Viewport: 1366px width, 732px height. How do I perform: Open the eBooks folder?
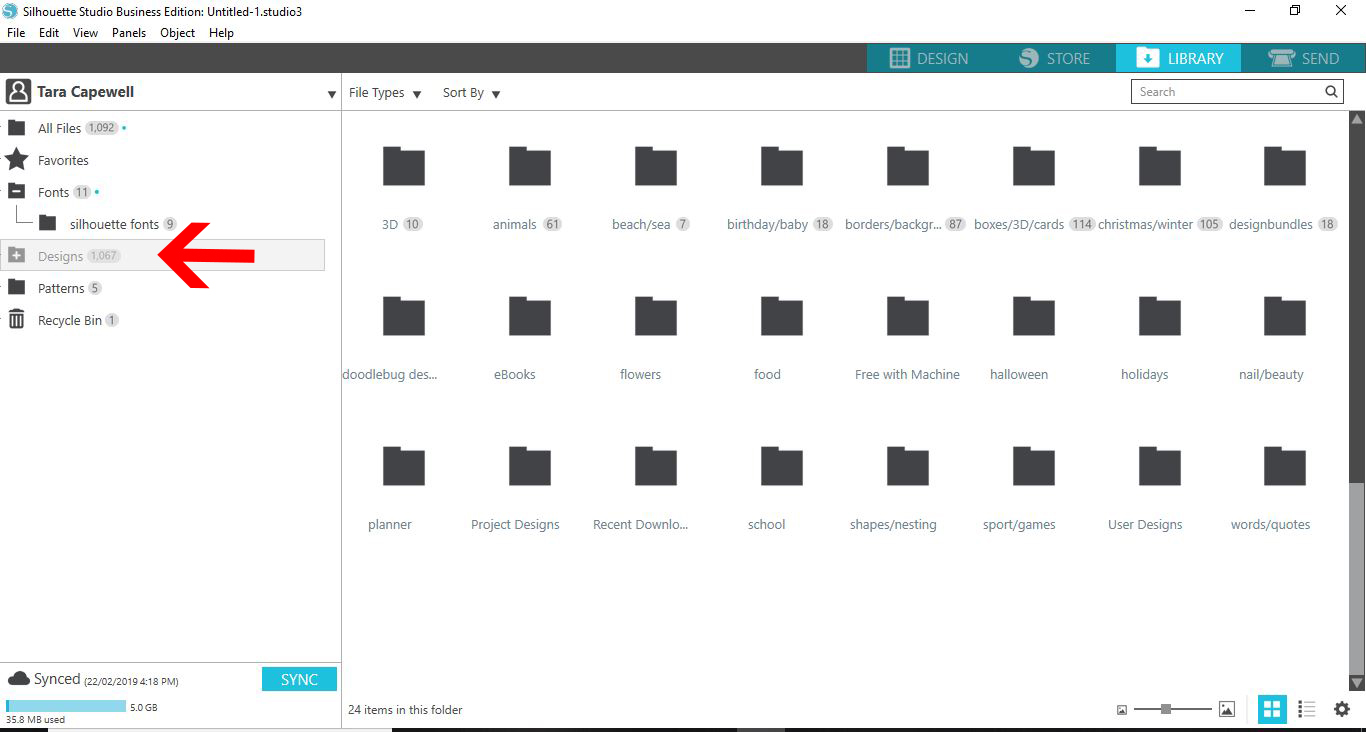(x=530, y=316)
